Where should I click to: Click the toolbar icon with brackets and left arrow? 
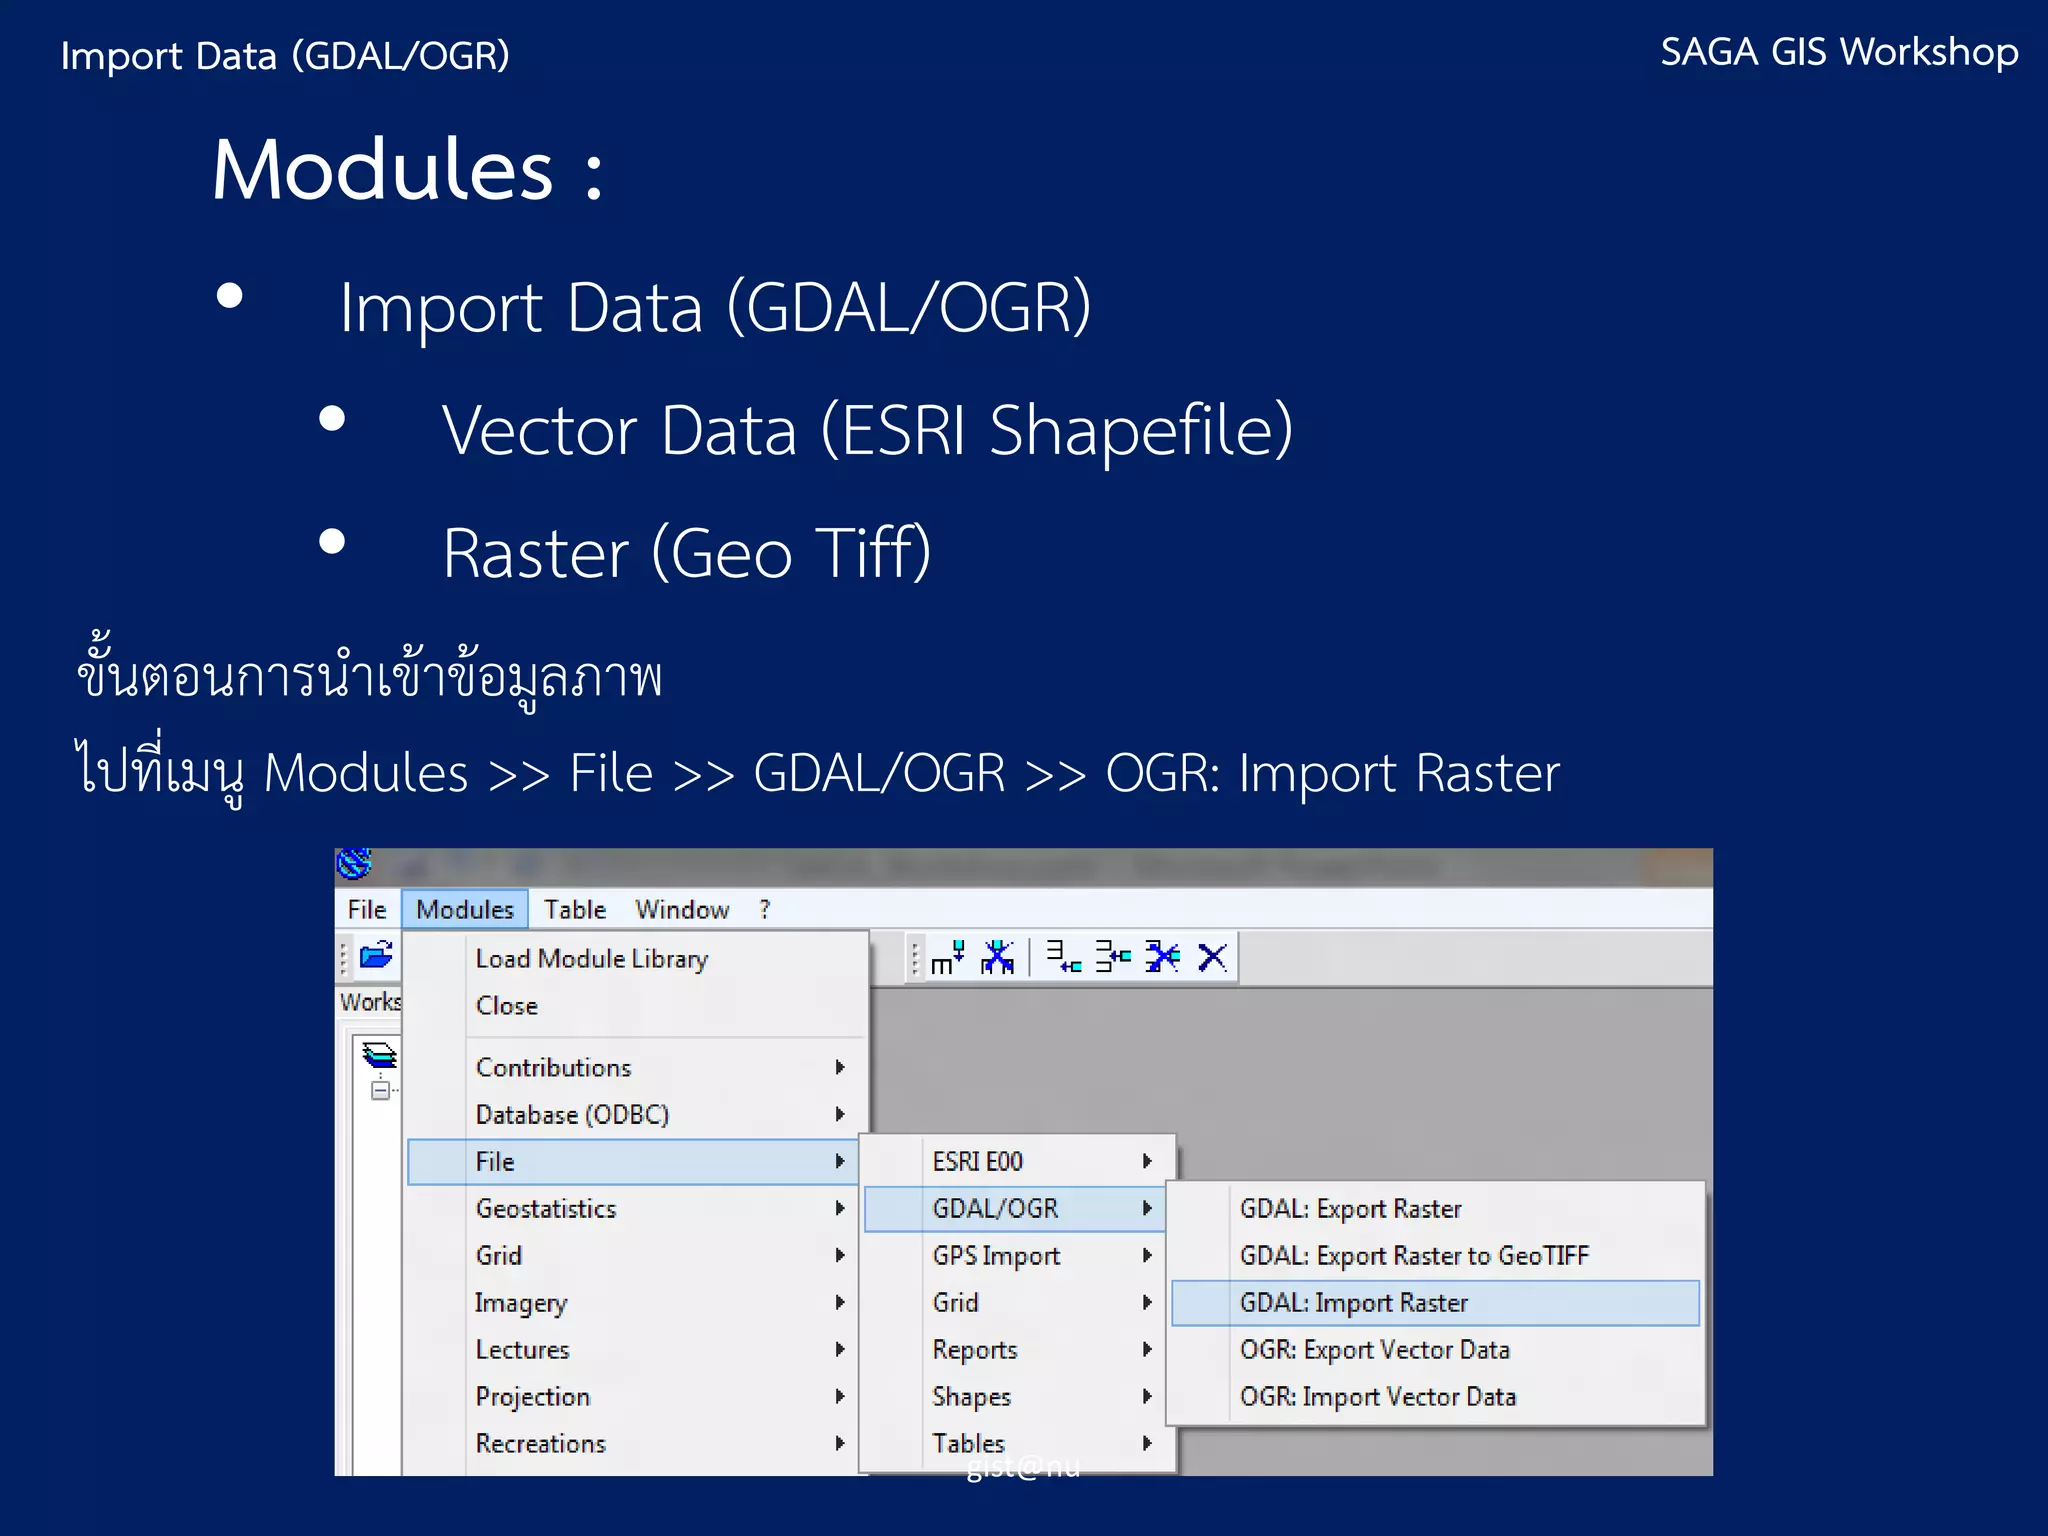click(1112, 957)
